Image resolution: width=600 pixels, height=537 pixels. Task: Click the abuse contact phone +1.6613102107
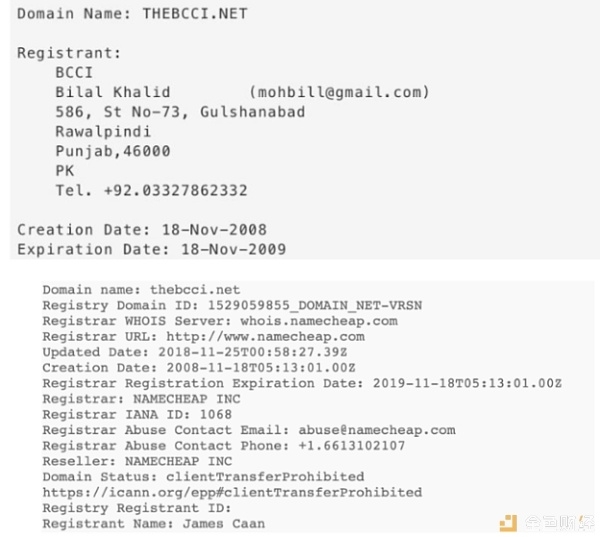coord(352,446)
